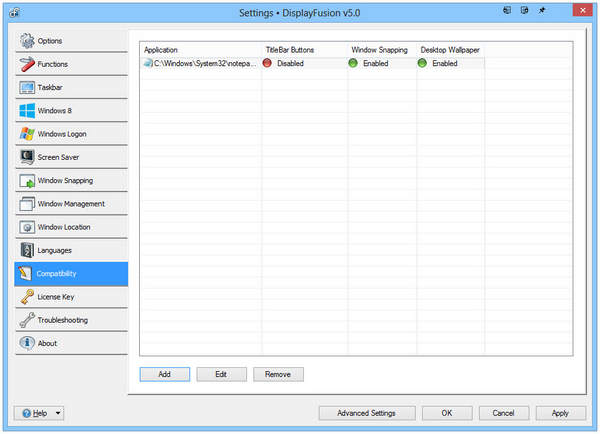Confirm with the OK button
Screen dimensions: 600x434
point(447,413)
